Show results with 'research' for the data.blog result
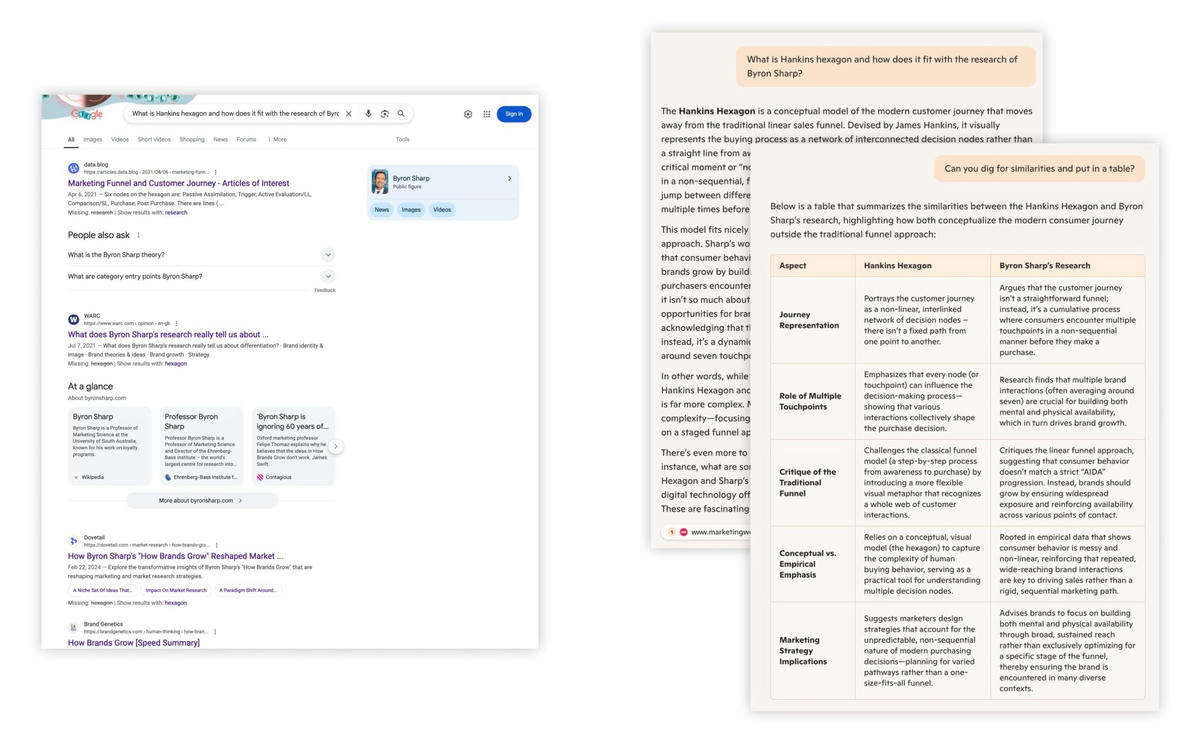The width and height of the screenshot is (1200, 739). (176, 212)
